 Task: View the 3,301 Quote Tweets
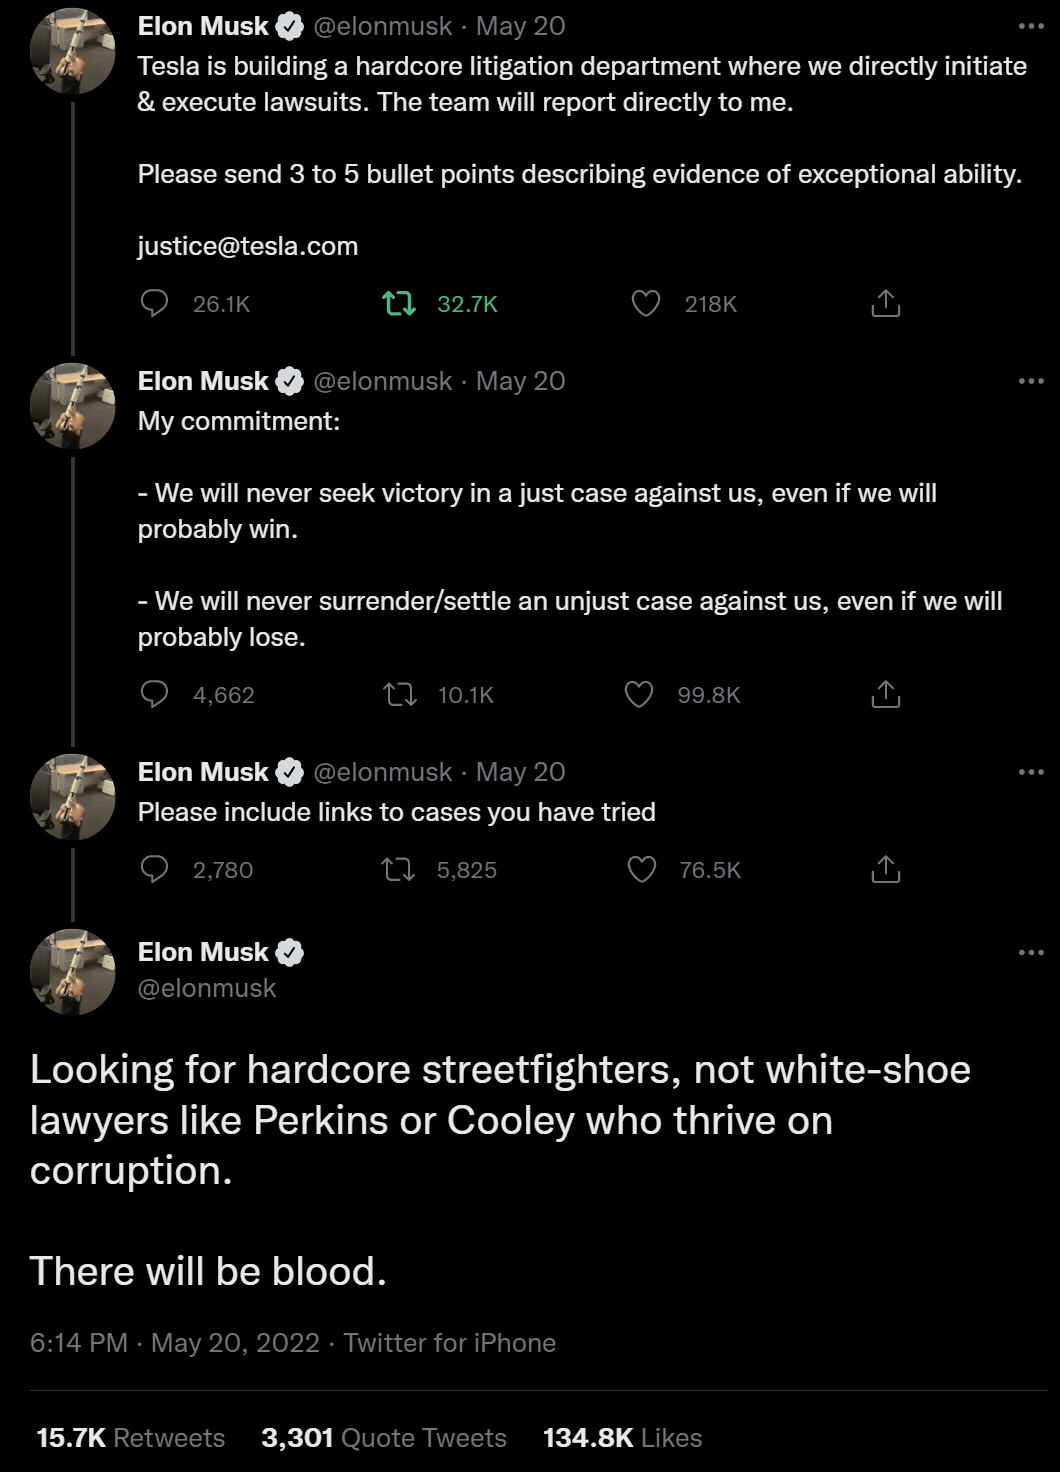384,1437
